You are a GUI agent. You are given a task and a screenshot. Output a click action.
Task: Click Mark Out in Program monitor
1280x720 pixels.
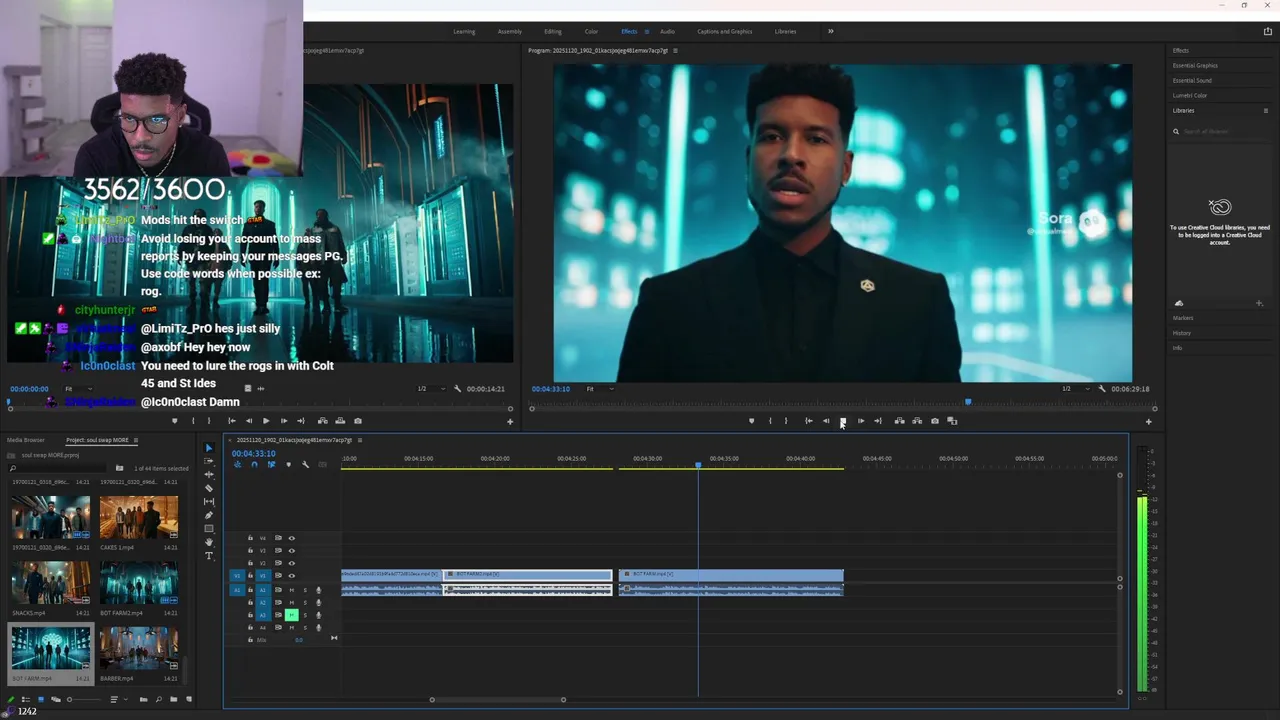click(786, 421)
